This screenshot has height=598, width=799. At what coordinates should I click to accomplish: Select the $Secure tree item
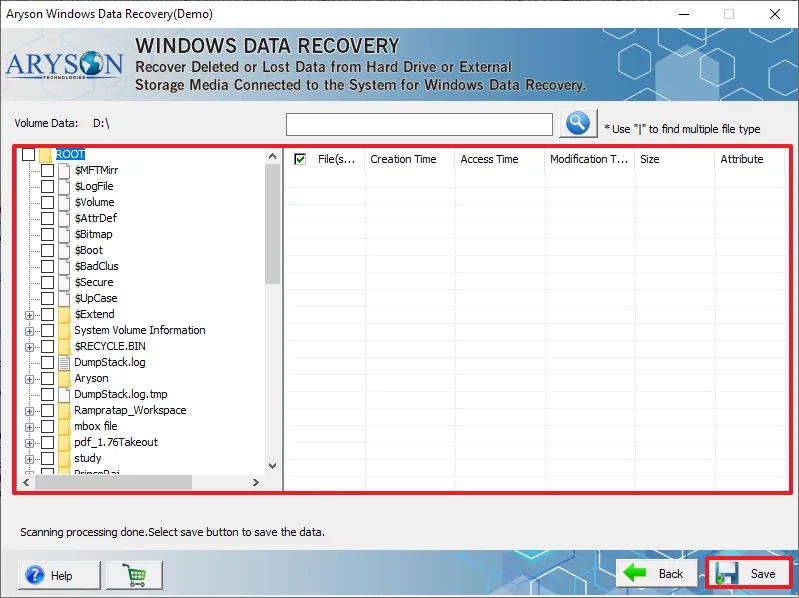pyautogui.click(x=94, y=282)
